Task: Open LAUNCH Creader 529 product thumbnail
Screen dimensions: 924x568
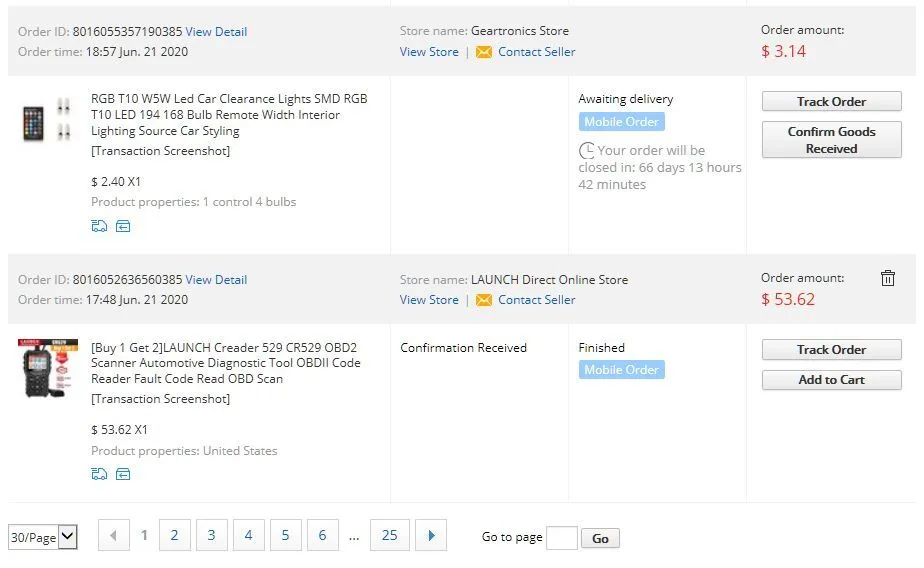Action: [47, 369]
